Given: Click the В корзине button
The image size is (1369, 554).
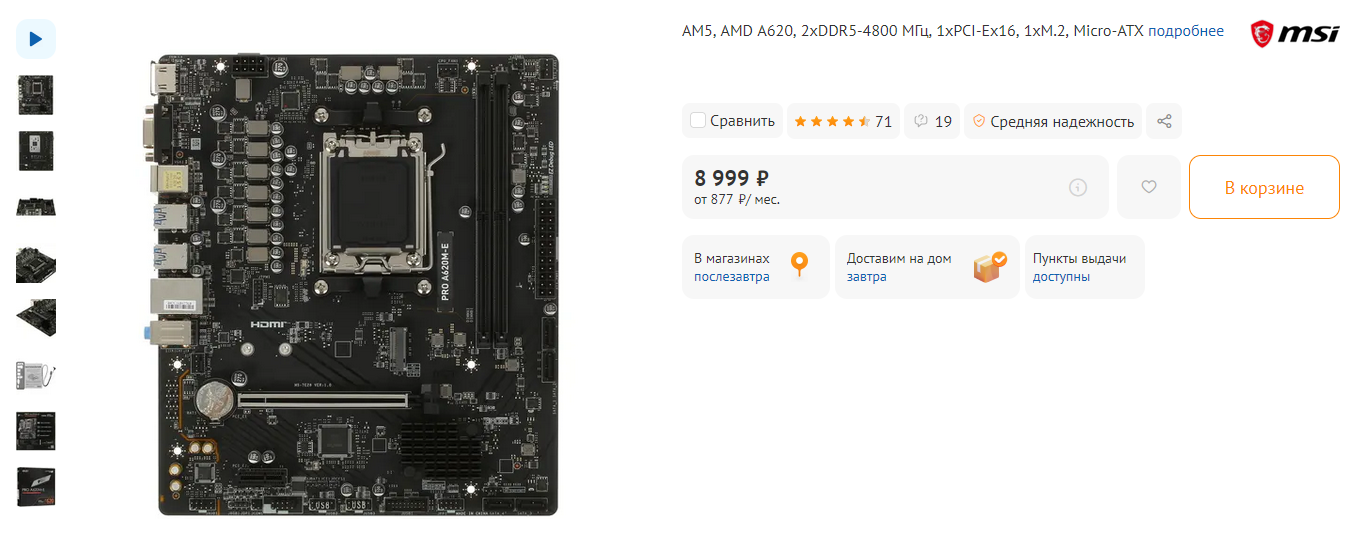Looking at the screenshot, I should (1264, 187).
